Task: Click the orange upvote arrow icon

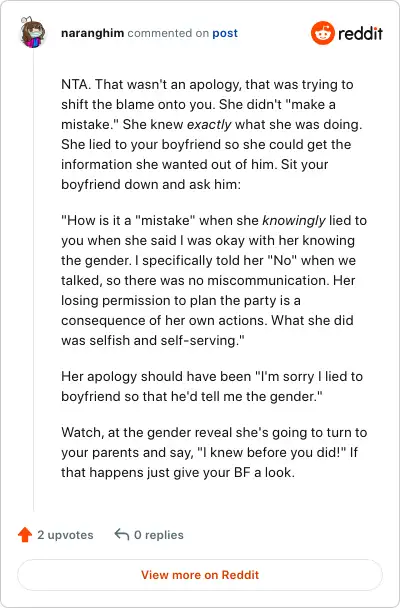Action: point(25,535)
